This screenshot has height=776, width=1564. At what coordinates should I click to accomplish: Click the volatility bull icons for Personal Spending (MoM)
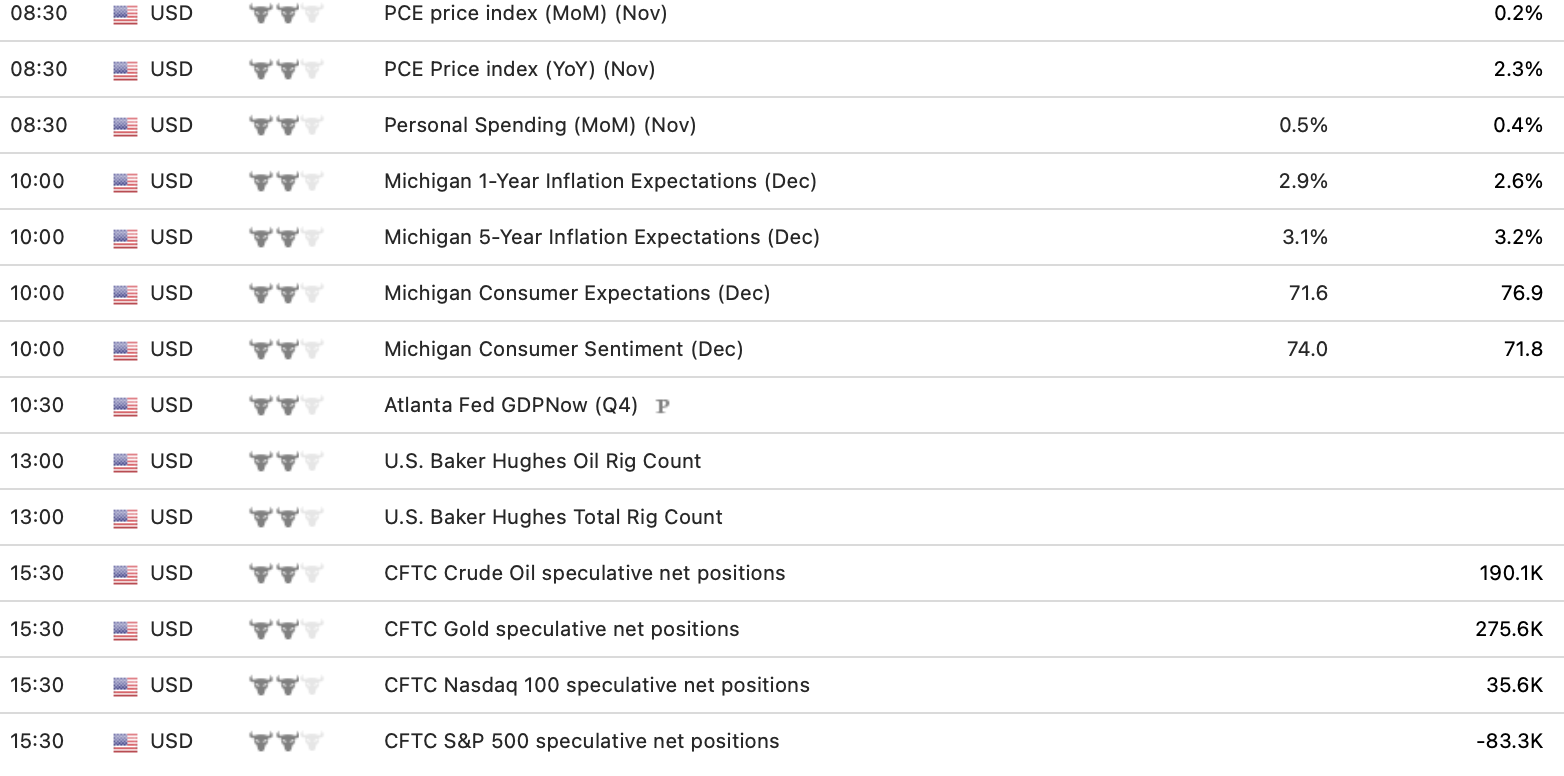click(x=287, y=126)
